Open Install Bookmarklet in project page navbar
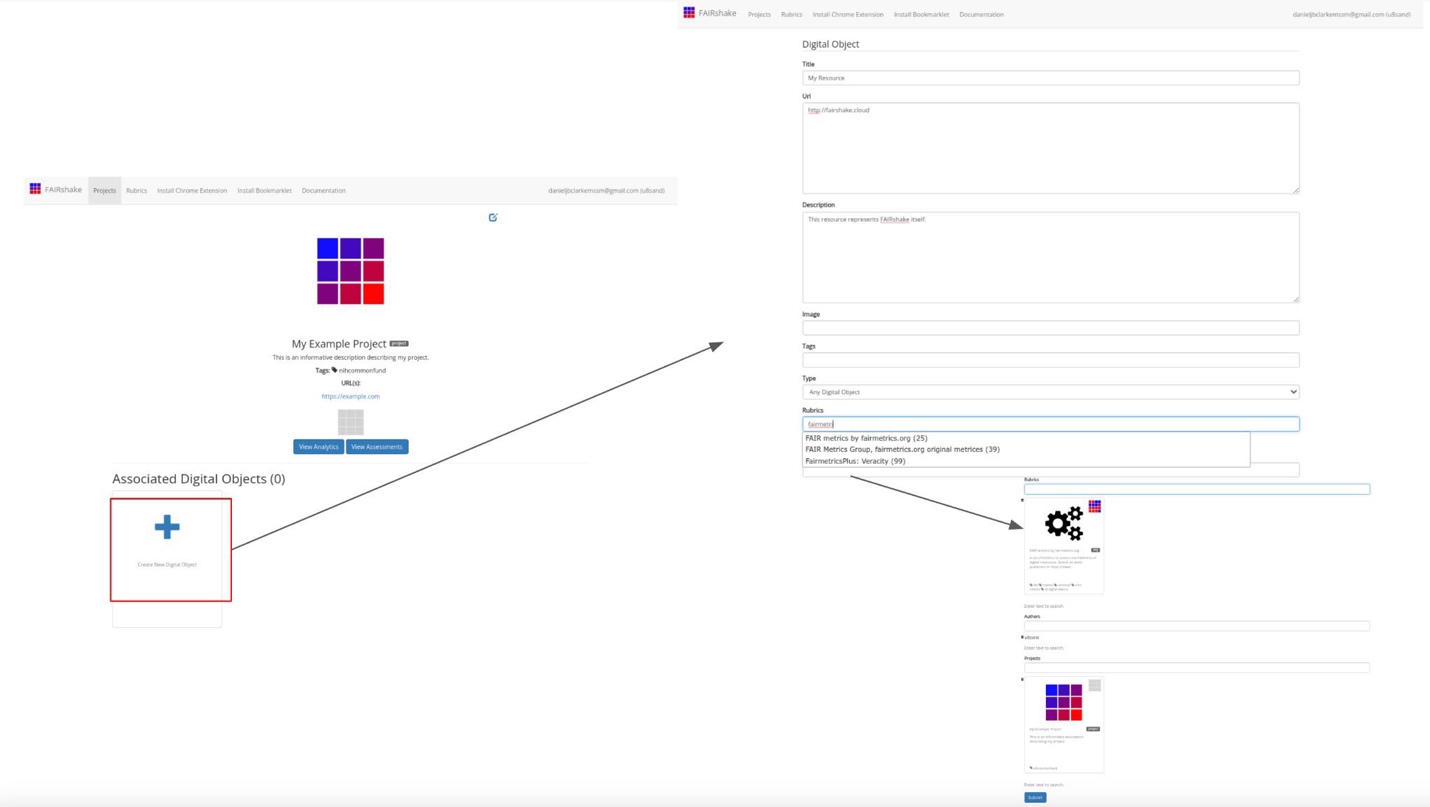Screen dimensions: 1430x807 265,190
